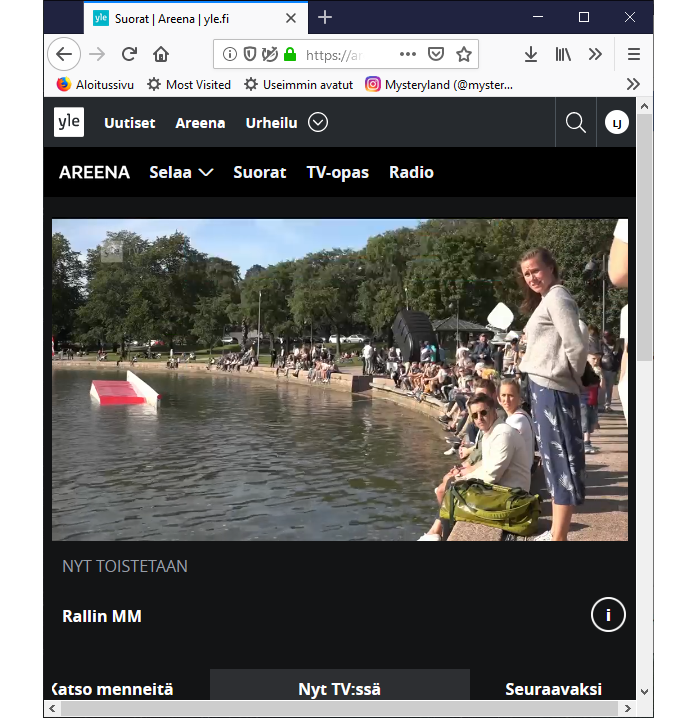
Task: Open the search magnifier in Yle header
Action: pos(575,122)
